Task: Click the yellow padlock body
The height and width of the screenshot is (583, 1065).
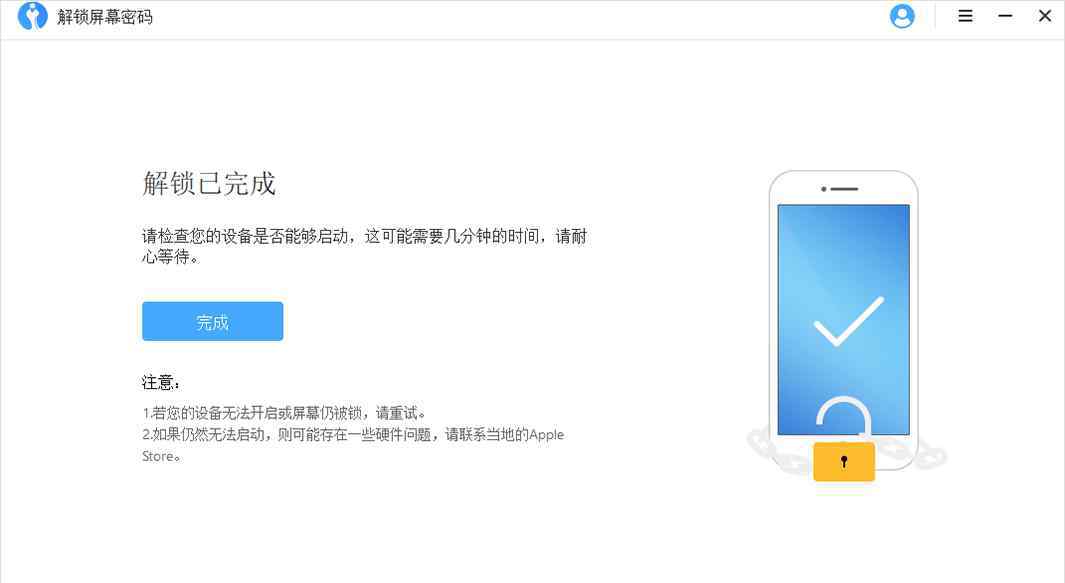Action: (844, 461)
